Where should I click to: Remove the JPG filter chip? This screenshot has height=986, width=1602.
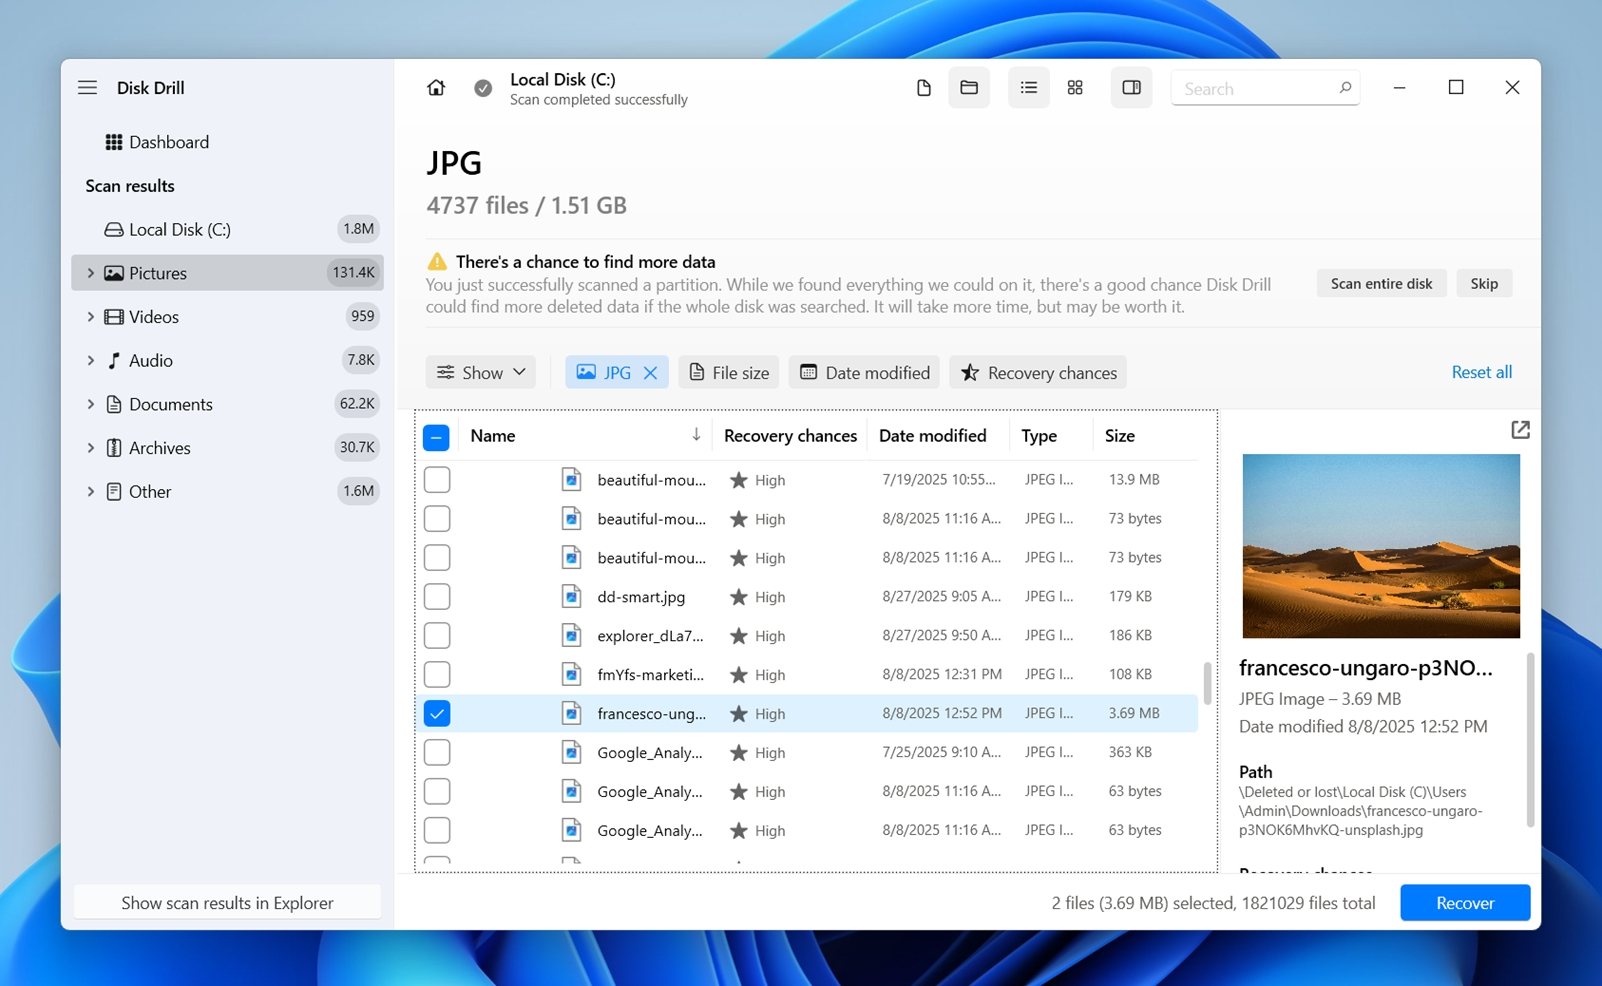click(651, 372)
